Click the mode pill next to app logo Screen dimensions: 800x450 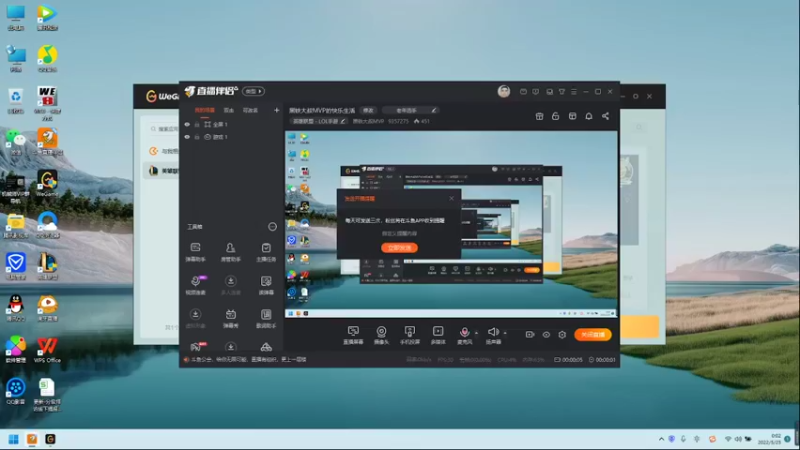(x=254, y=91)
